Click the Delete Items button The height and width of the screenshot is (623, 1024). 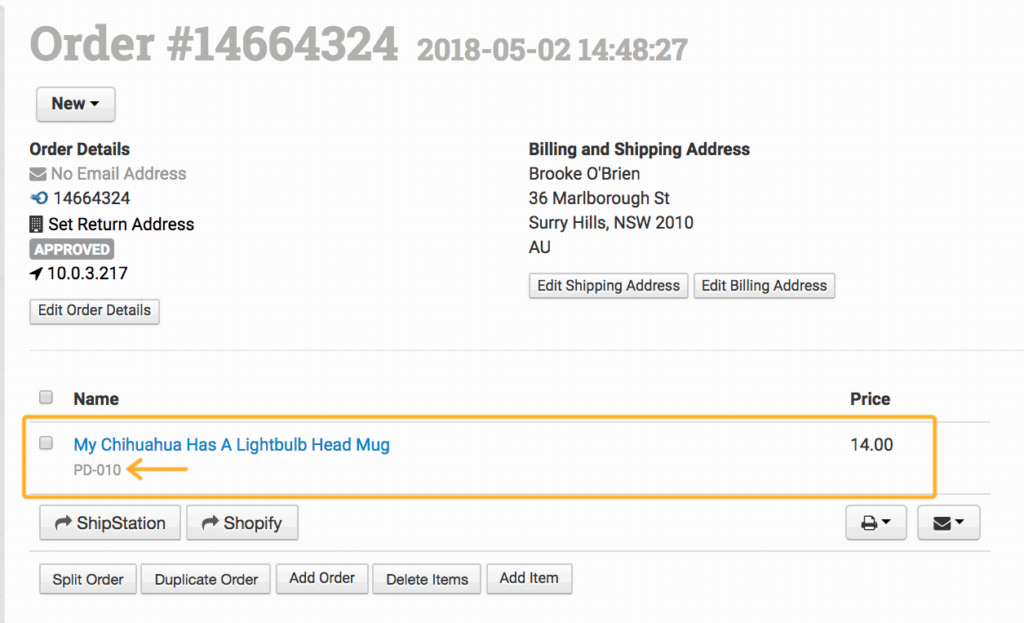pos(427,579)
